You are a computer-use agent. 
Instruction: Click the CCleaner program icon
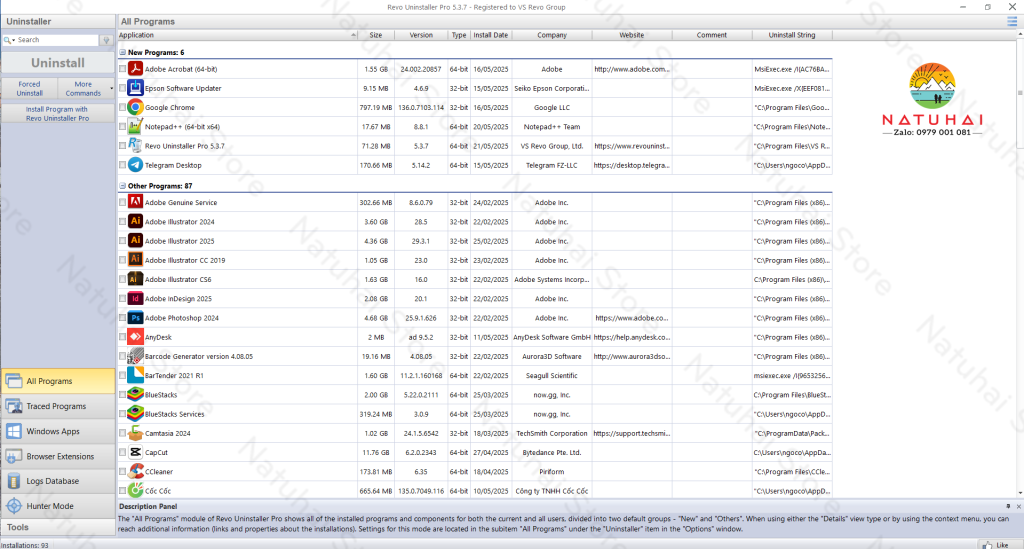tap(135, 471)
